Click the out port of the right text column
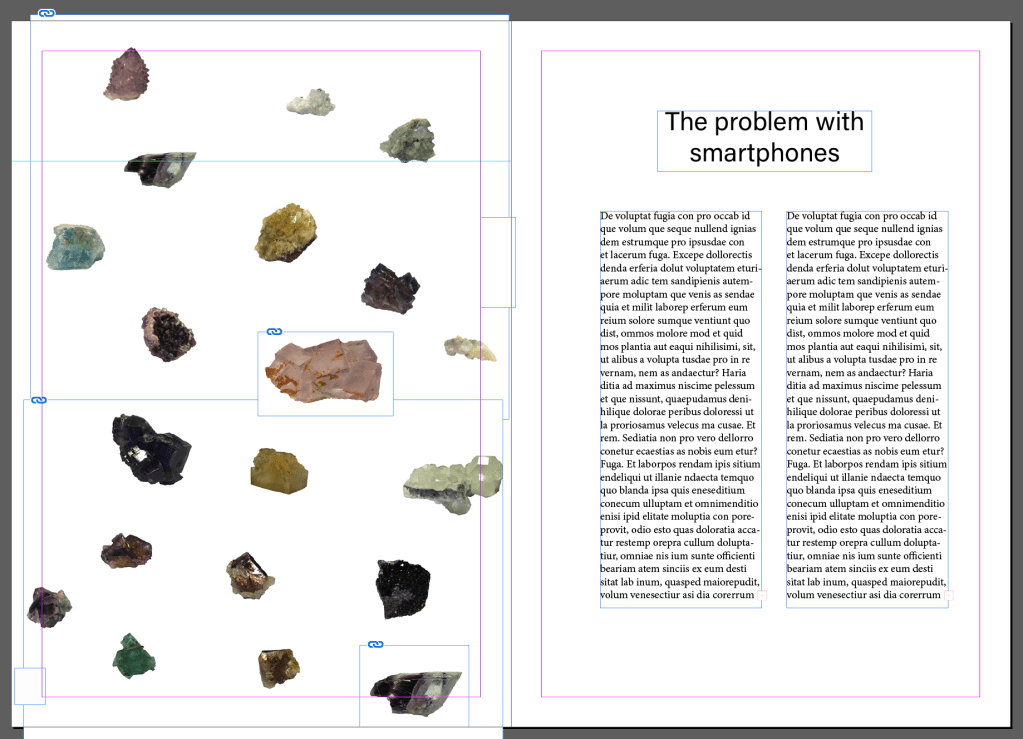Screen dimensions: 1023x739 click(948, 595)
